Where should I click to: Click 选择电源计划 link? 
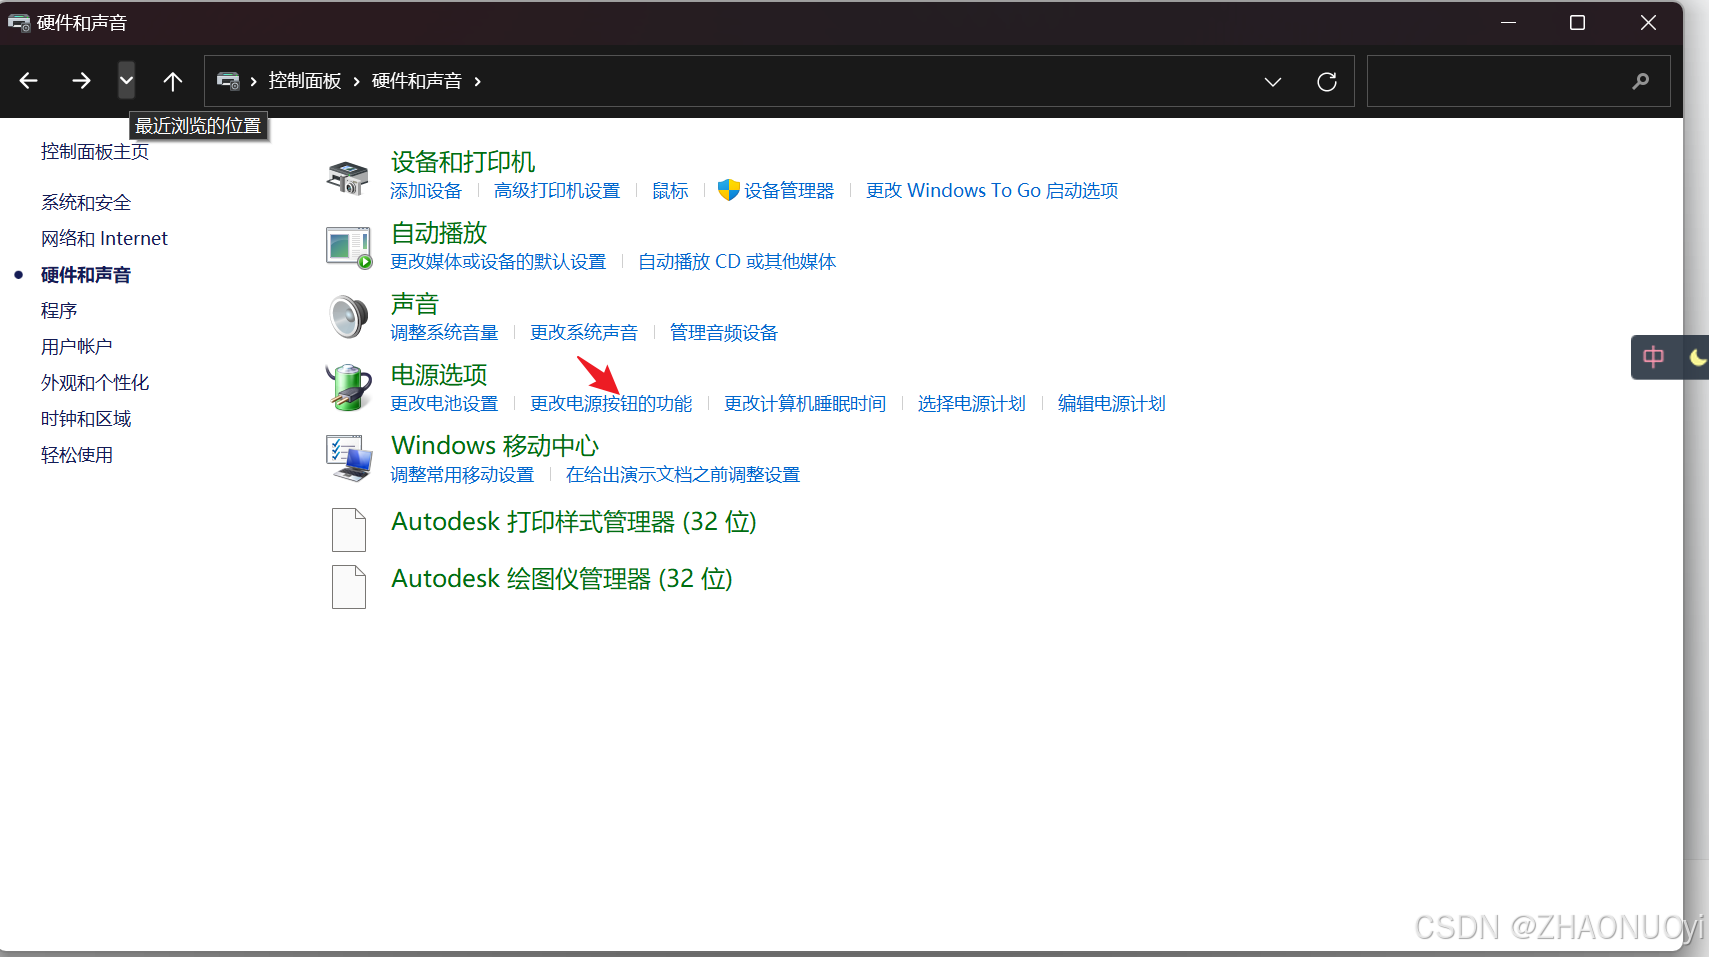coord(972,404)
